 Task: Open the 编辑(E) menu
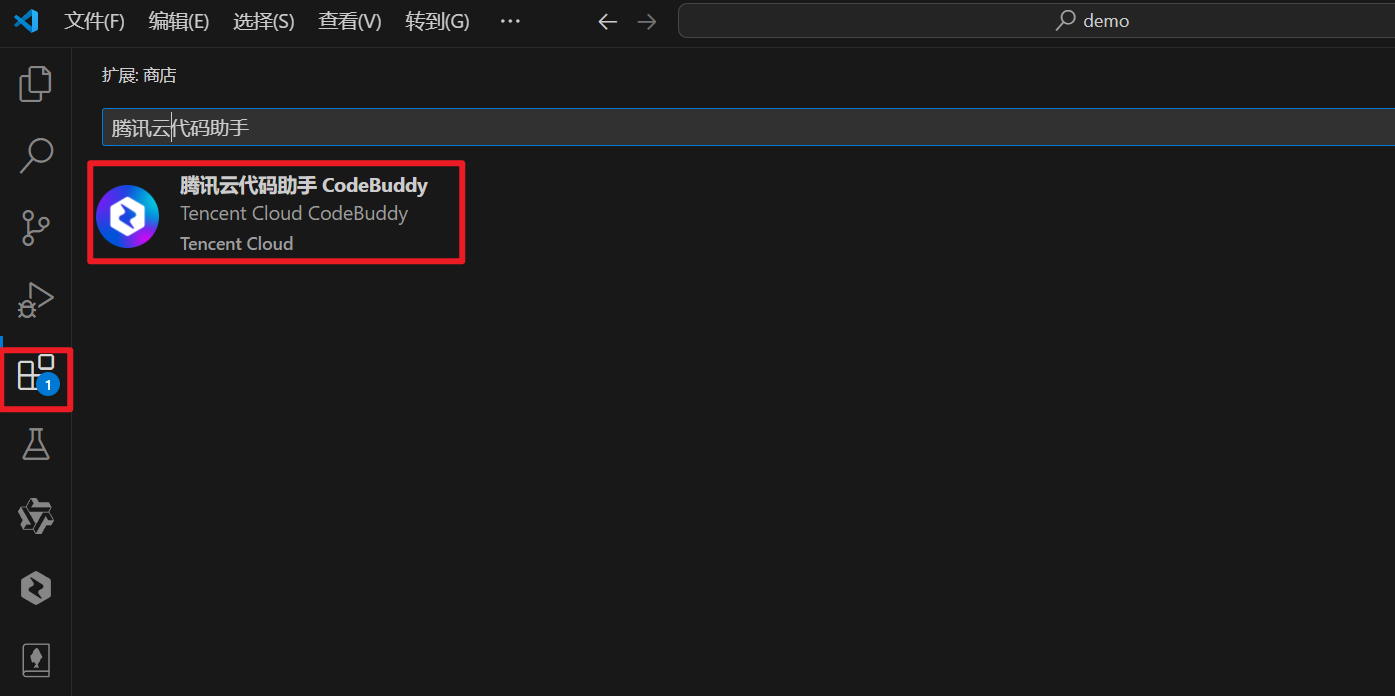point(179,21)
